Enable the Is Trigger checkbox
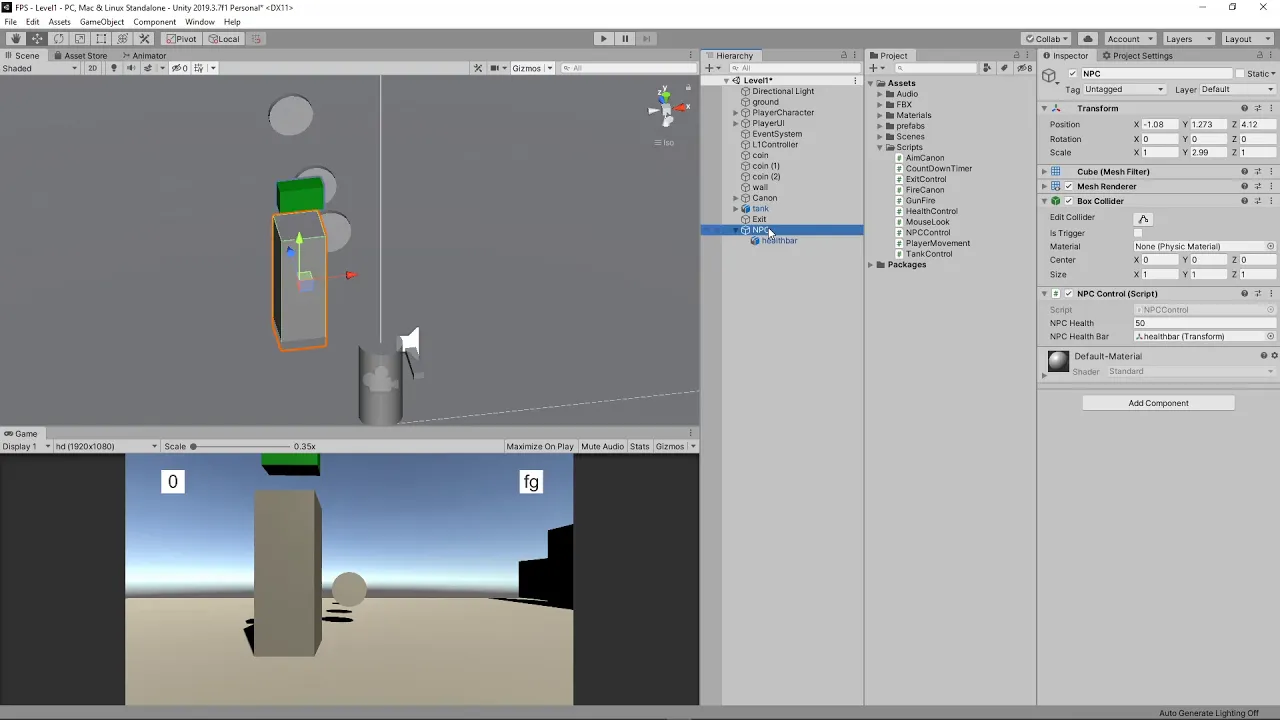This screenshot has width=1280, height=720. point(1138,233)
